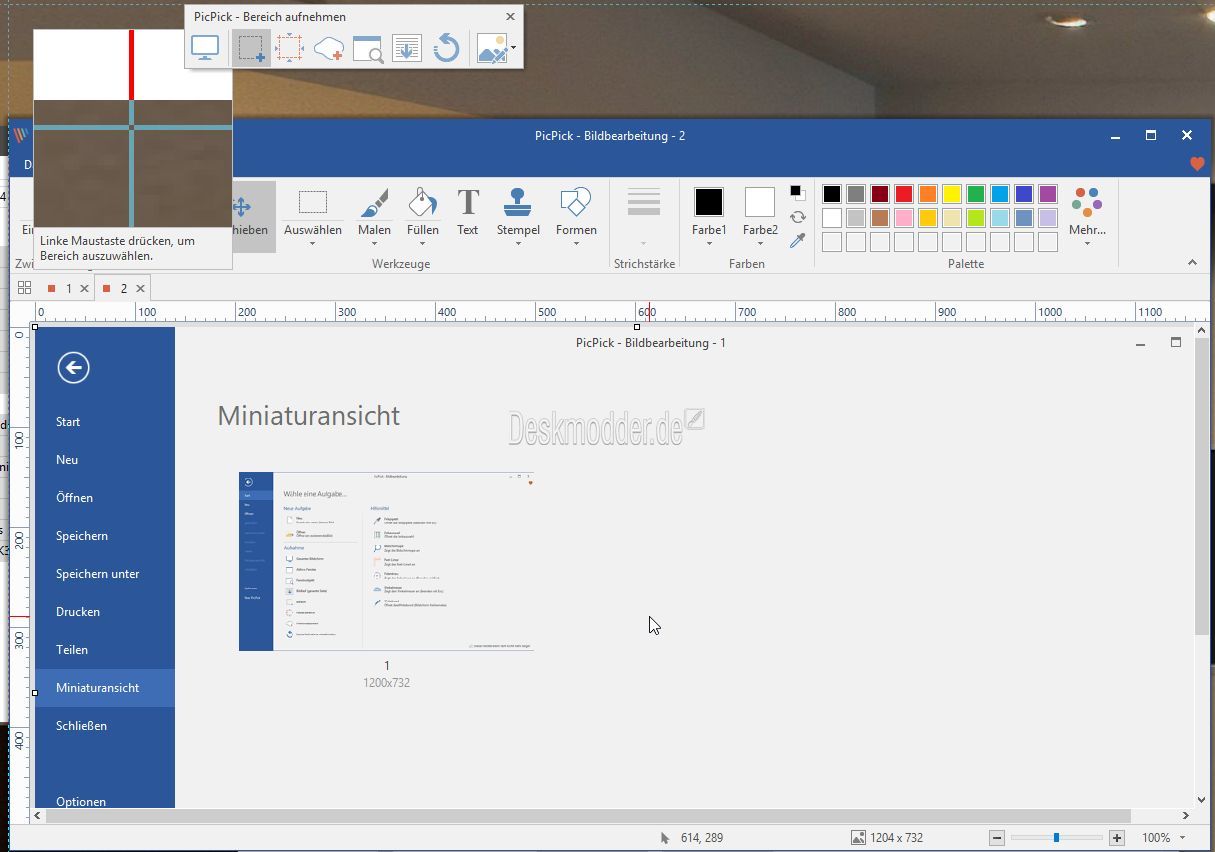Viewport: 1215px width, 852px height.
Task: Choose scrolling window capture icon
Action: pyautogui.click(x=406, y=48)
